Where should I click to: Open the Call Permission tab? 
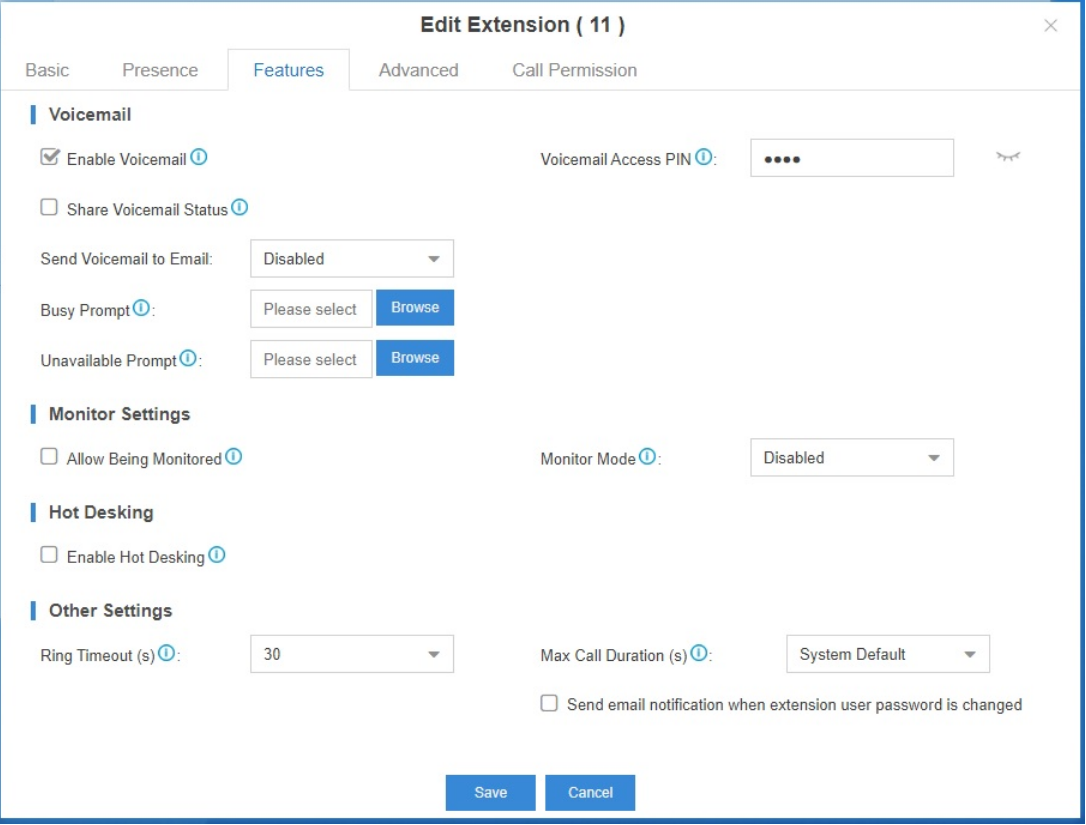(x=574, y=70)
